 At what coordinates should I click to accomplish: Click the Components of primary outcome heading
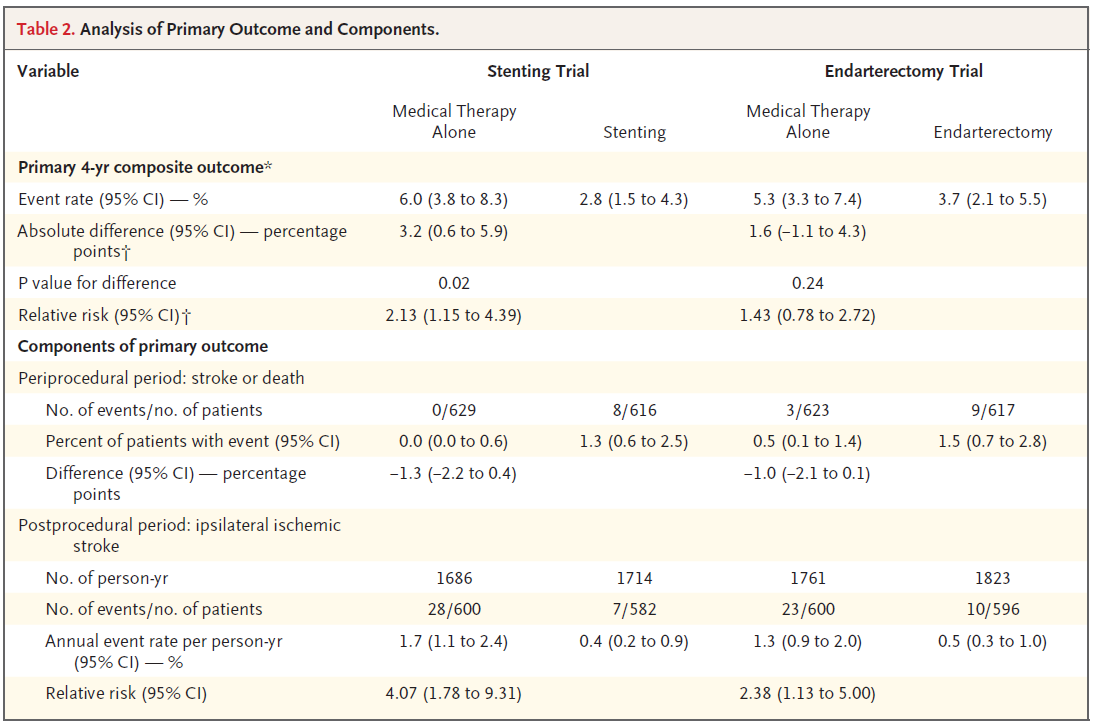(143, 347)
